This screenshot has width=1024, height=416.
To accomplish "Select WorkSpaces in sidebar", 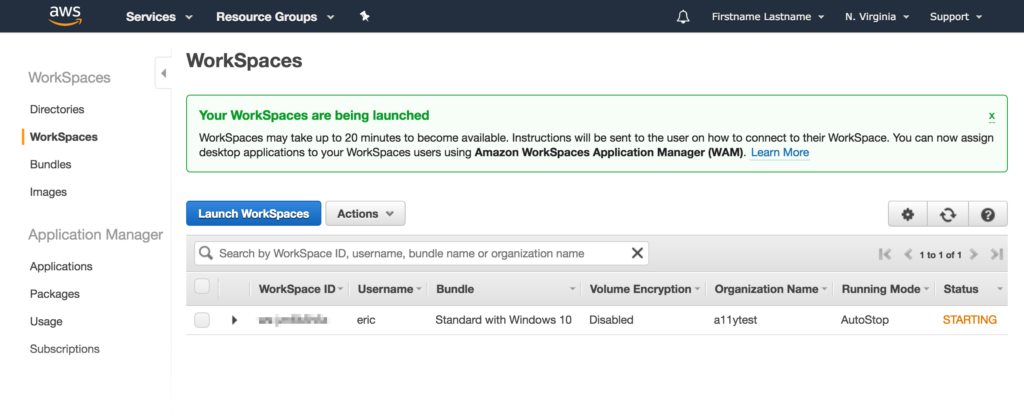I will tap(63, 137).
